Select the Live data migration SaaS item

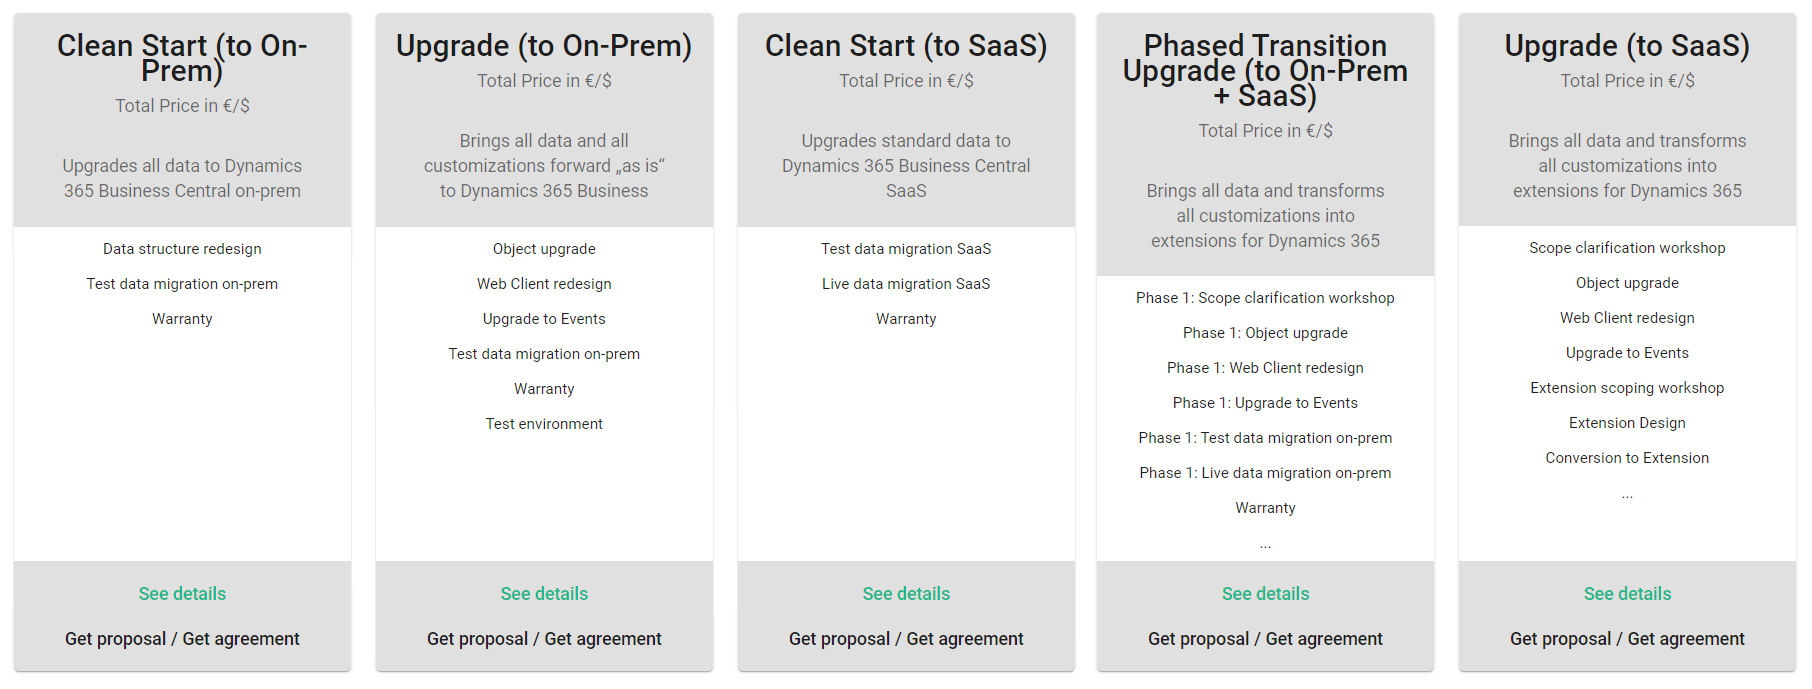(x=906, y=284)
